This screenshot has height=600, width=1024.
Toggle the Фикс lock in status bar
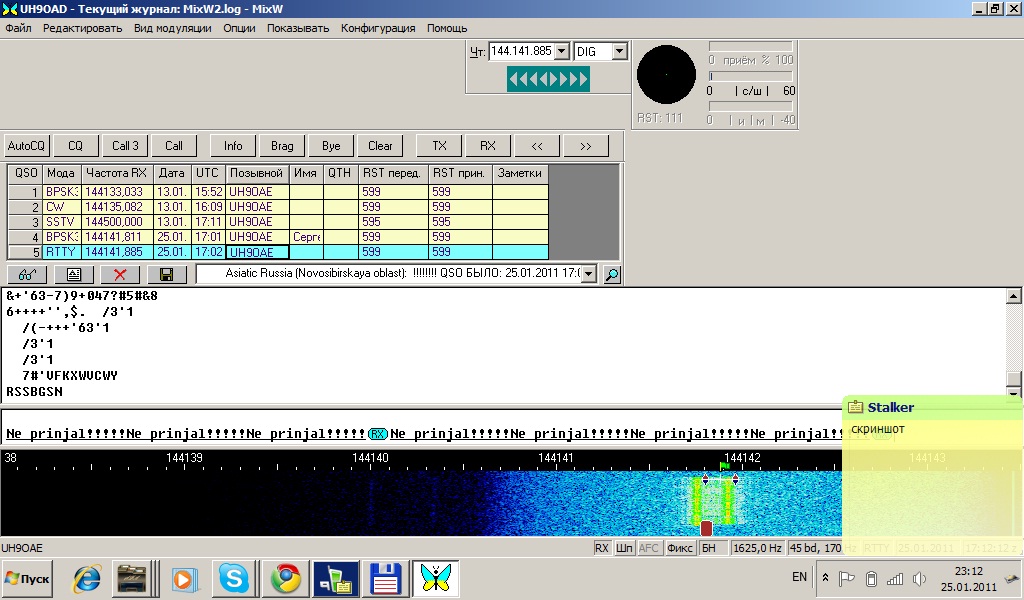680,548
